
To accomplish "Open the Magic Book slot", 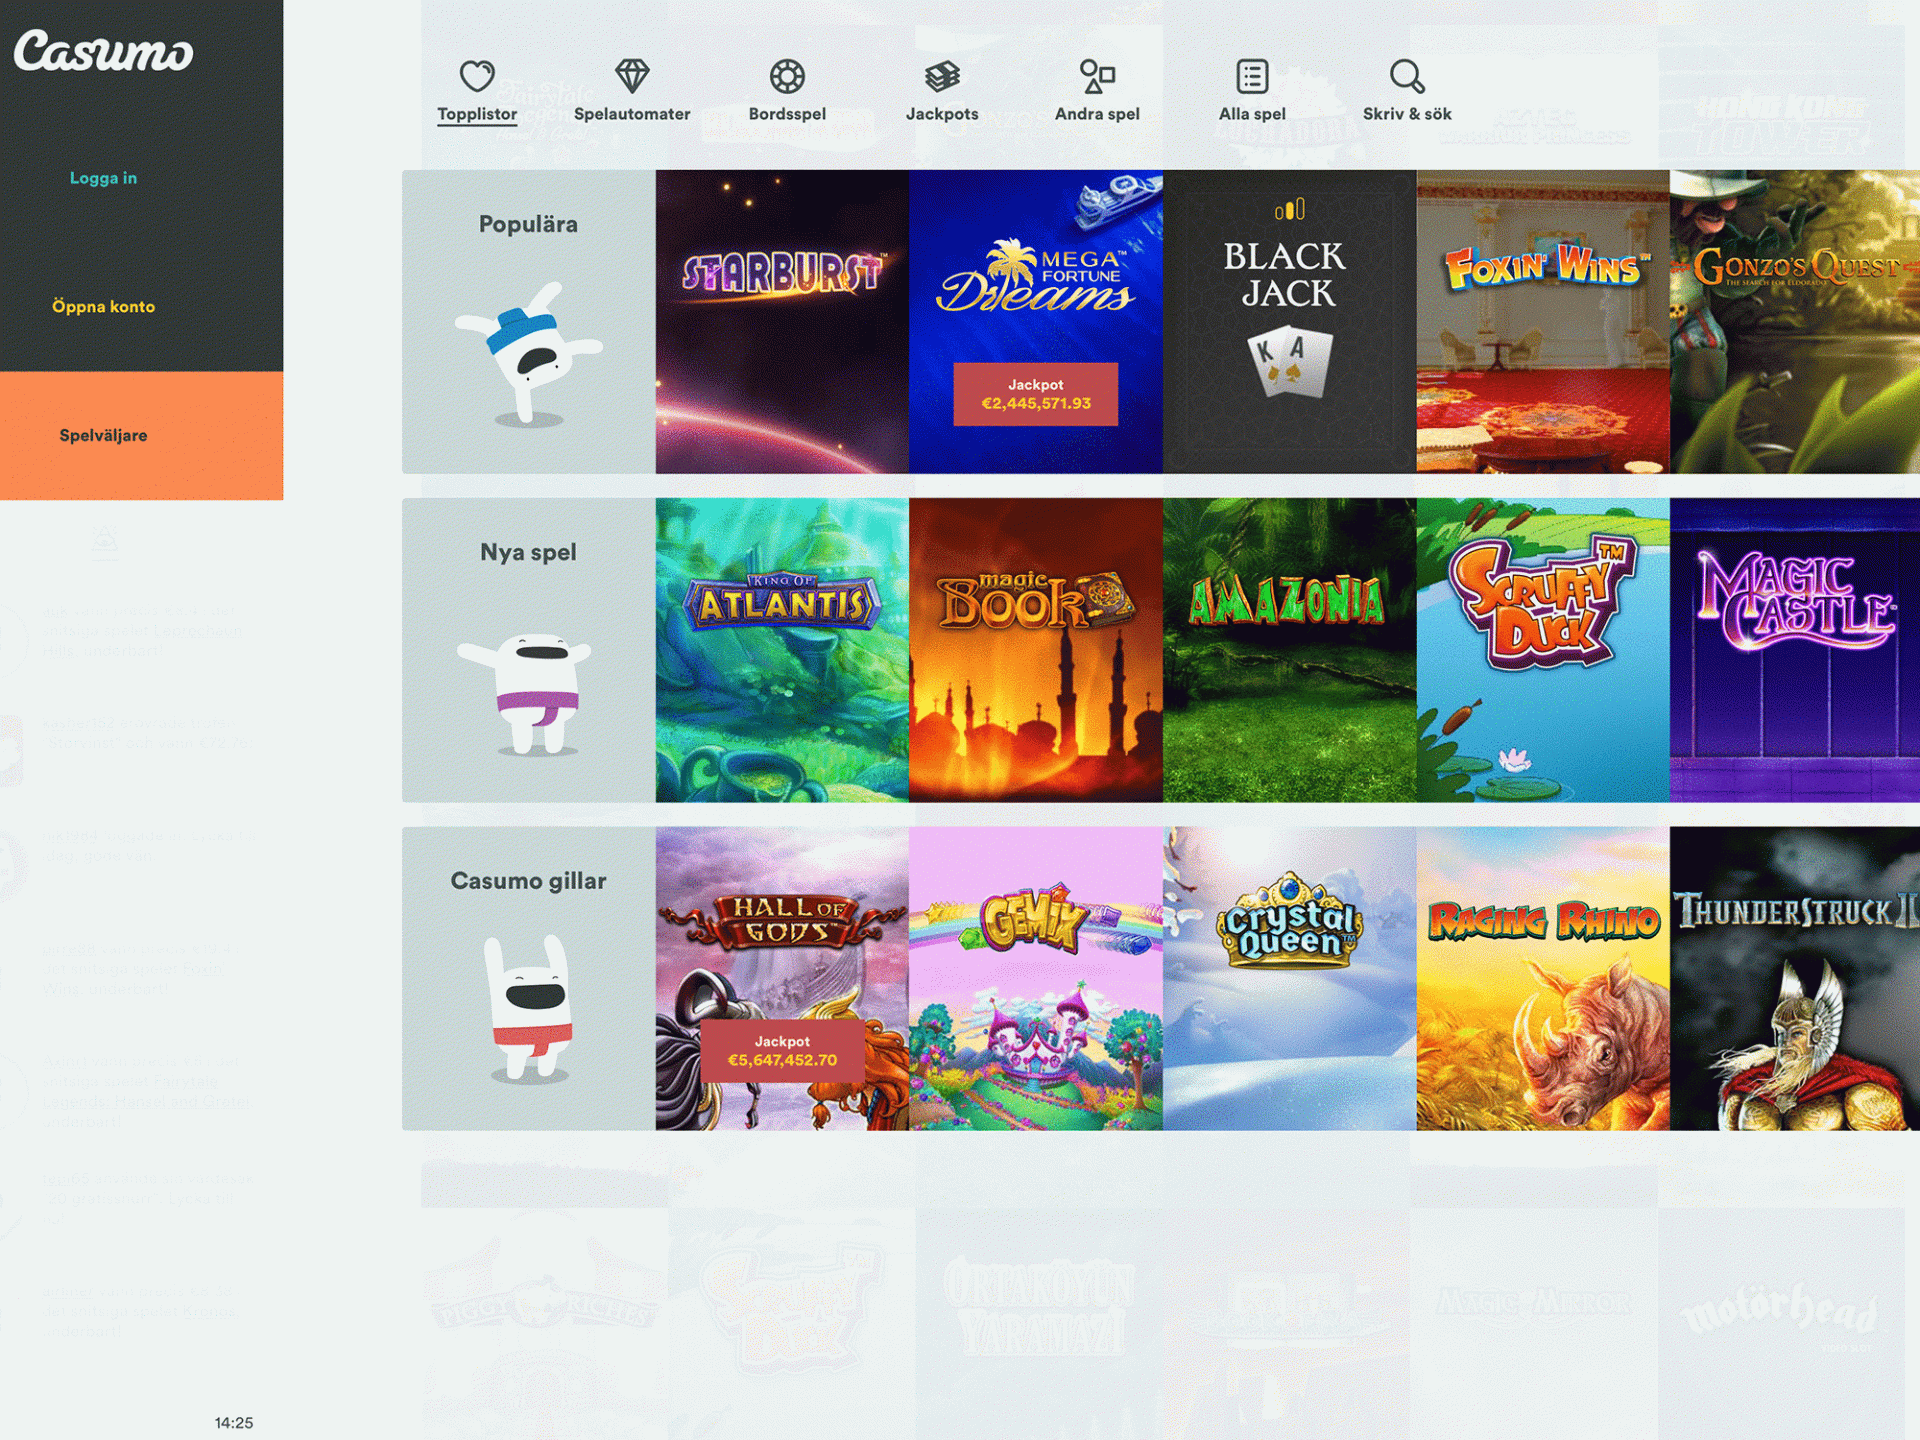I will pyautogui.click(x=1036, y=650).
